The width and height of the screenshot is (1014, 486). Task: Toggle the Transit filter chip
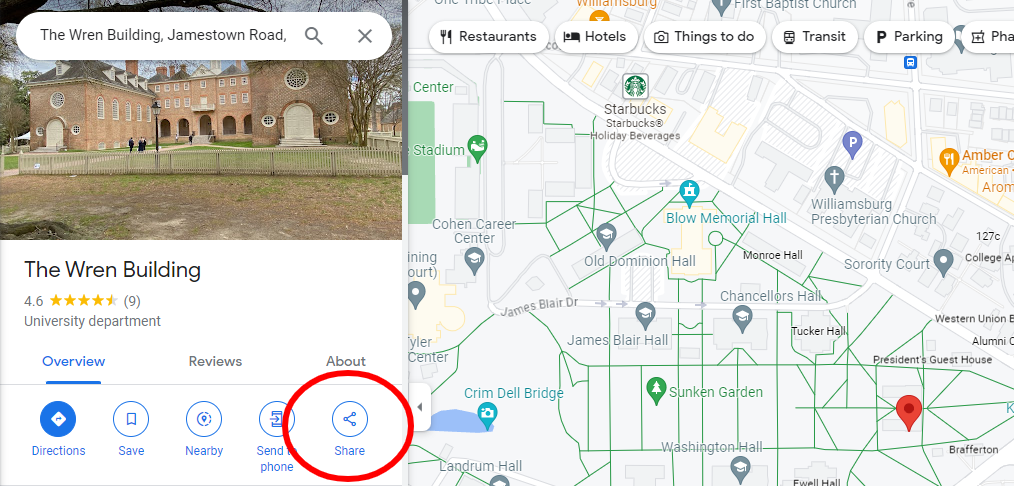coord(815,37)
